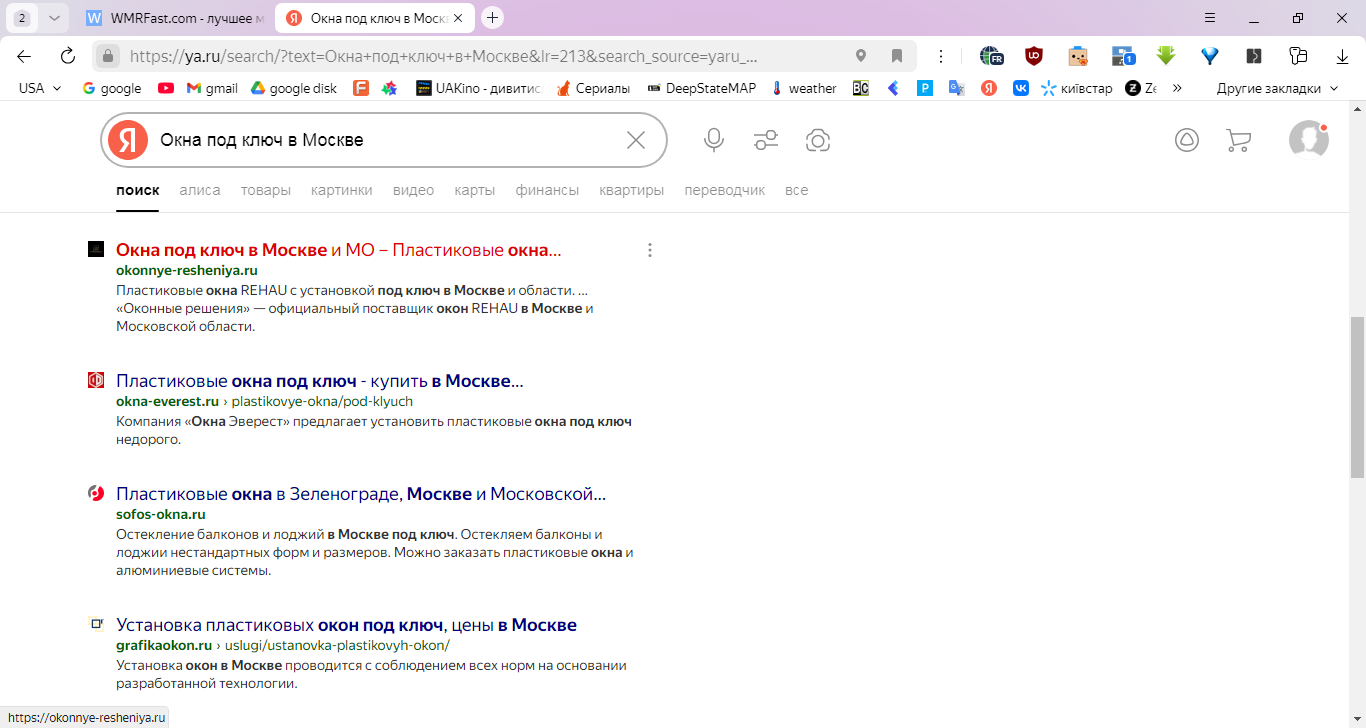The image size is (1366, 728).
Task: Click the grafikaokon.ru domain link
Action: (x=164, y=645)
